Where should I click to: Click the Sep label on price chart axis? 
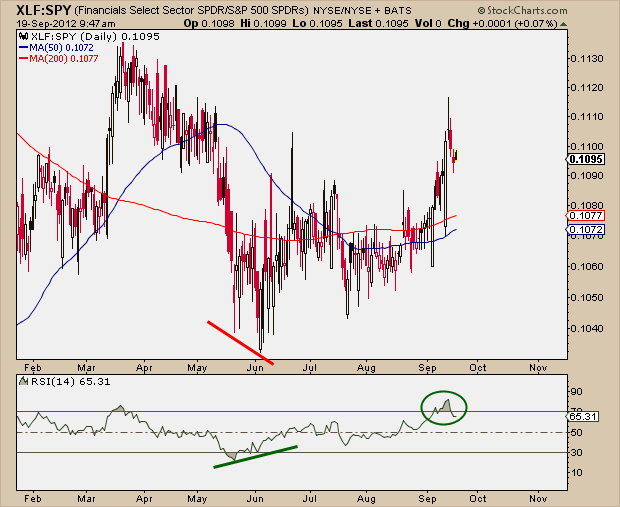[x=427, y=368]
